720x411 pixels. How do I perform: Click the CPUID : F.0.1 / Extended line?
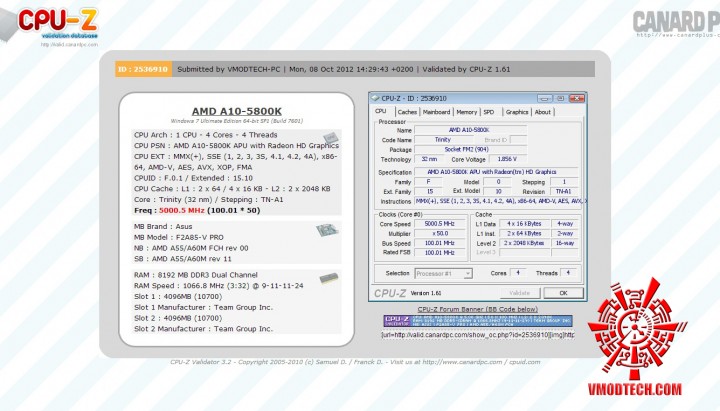click(x=193, y=178)
